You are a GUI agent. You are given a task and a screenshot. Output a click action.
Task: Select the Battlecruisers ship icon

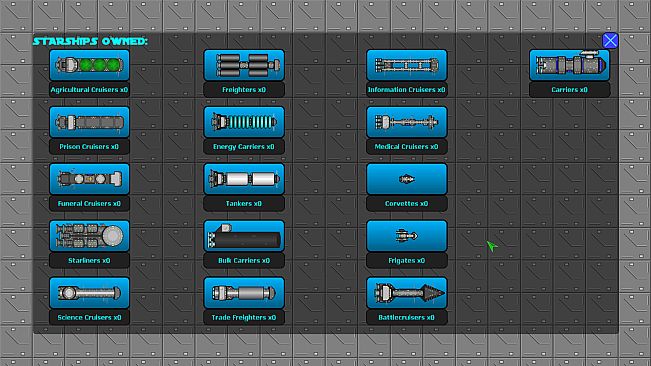click(407, 293)
